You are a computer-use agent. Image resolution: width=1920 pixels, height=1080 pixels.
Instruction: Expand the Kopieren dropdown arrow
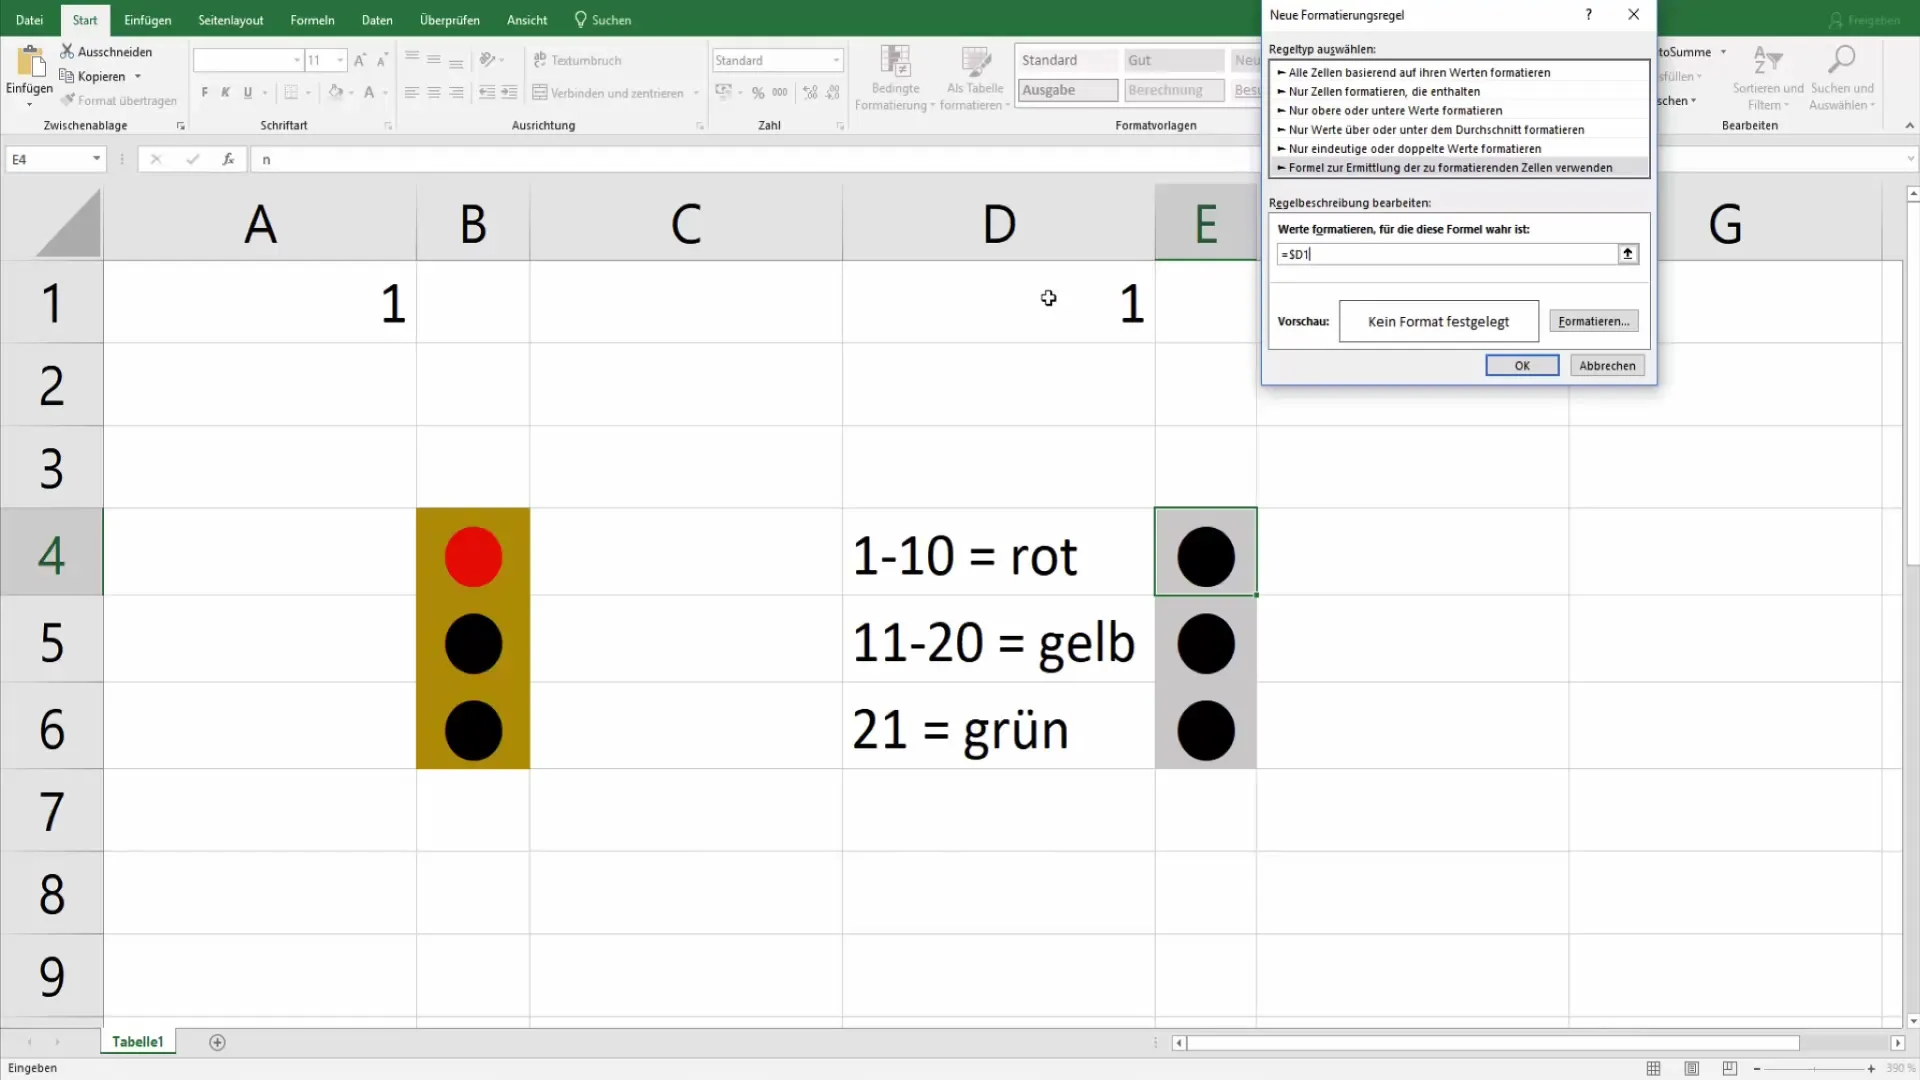(x=138, y=76)
